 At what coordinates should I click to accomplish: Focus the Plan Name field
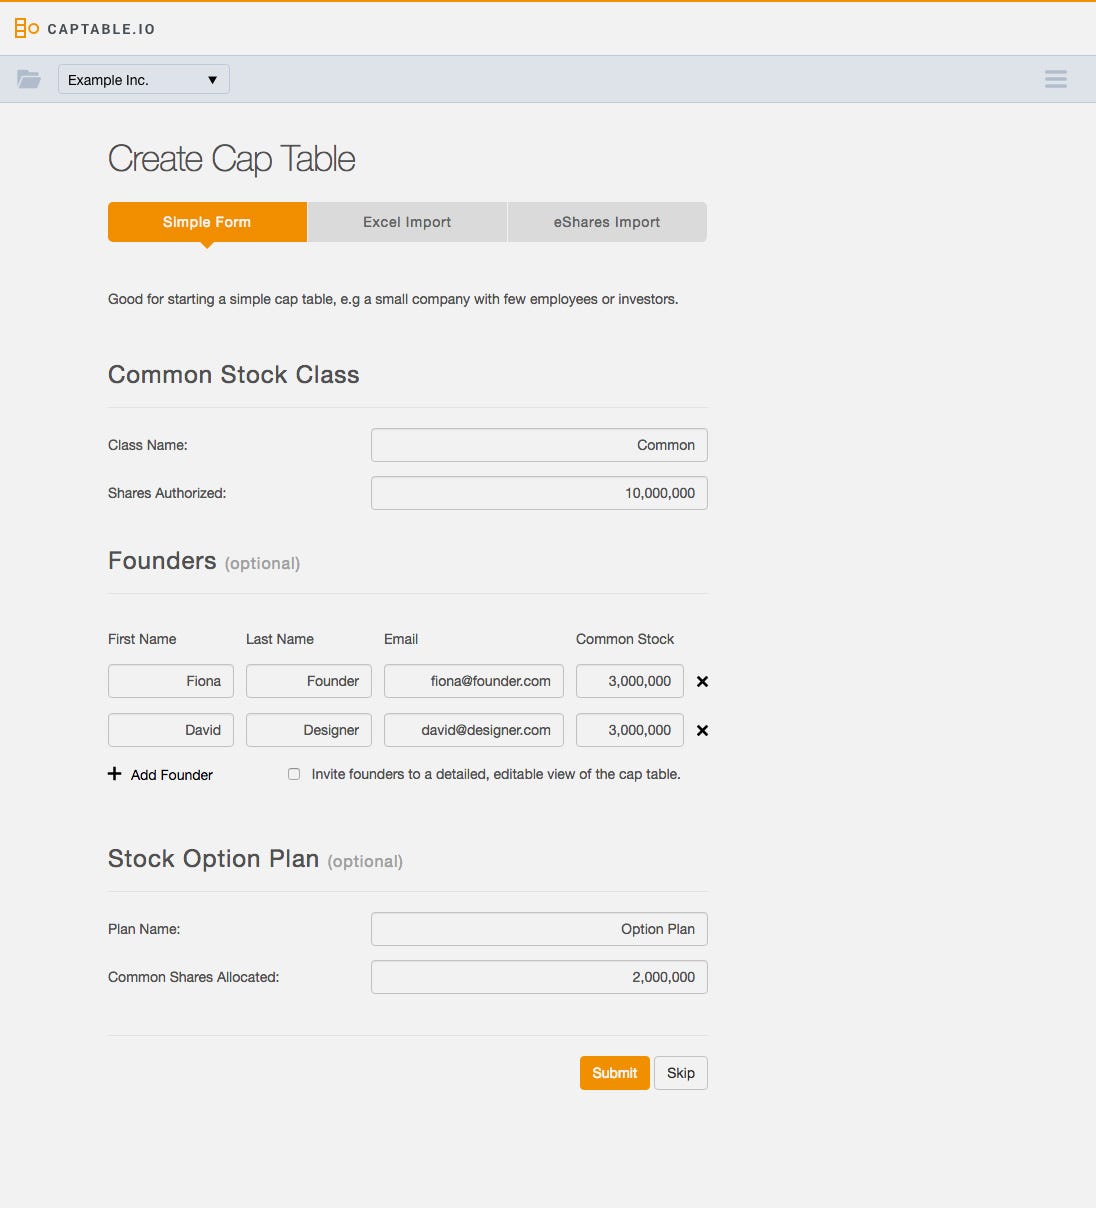(539, 929)
